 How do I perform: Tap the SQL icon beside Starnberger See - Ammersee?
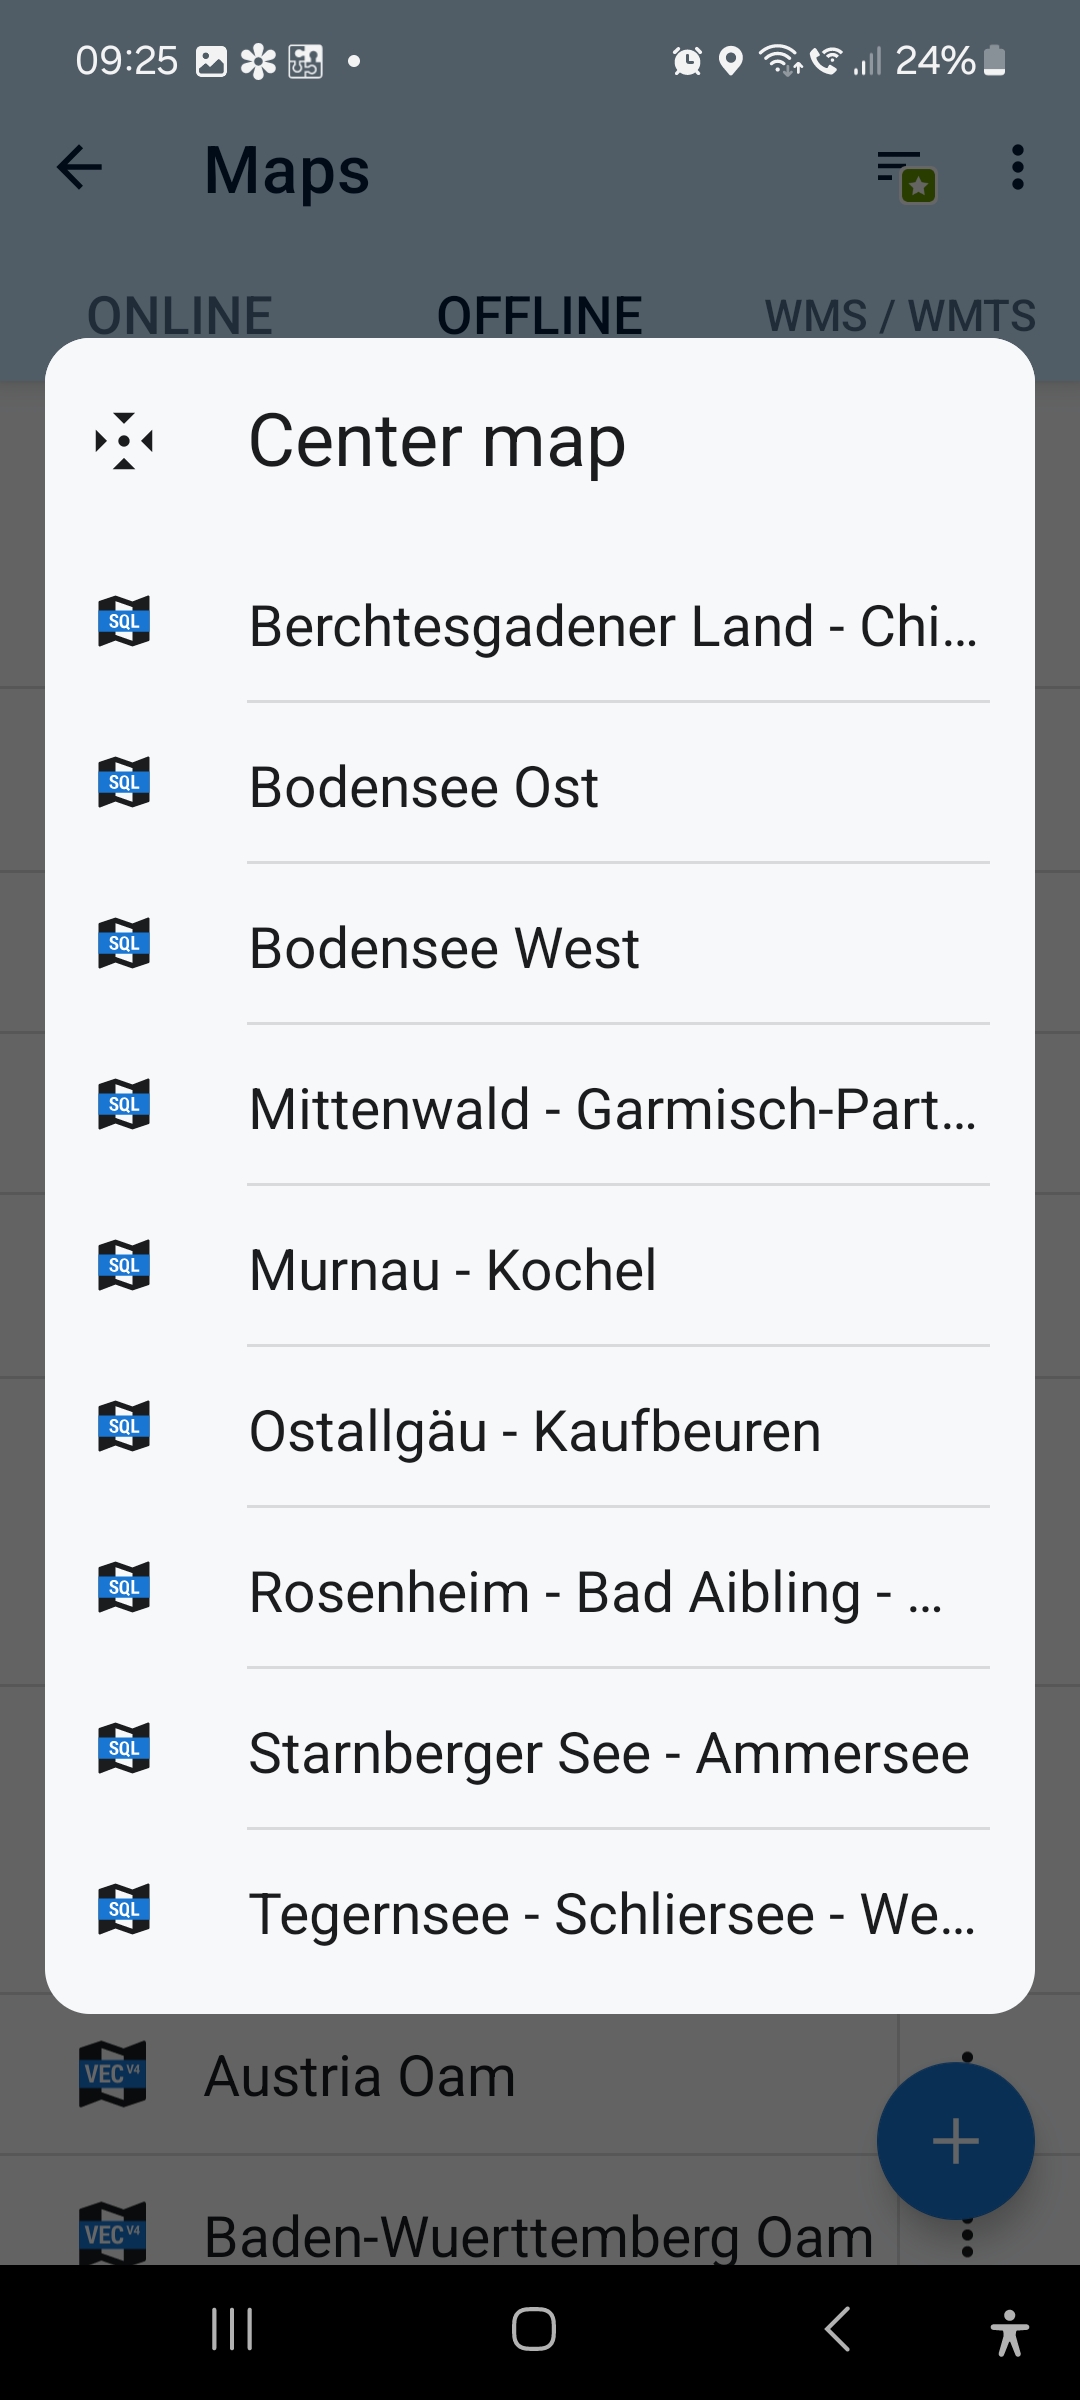[124, 1748]
